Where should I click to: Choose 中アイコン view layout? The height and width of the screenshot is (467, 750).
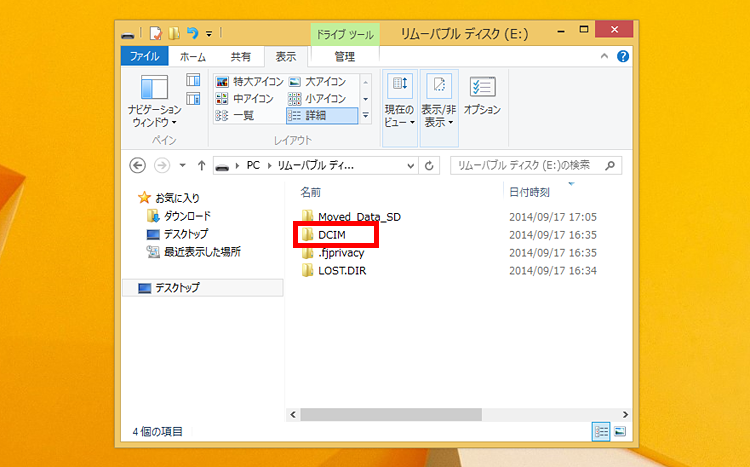(x=250, y=98)
